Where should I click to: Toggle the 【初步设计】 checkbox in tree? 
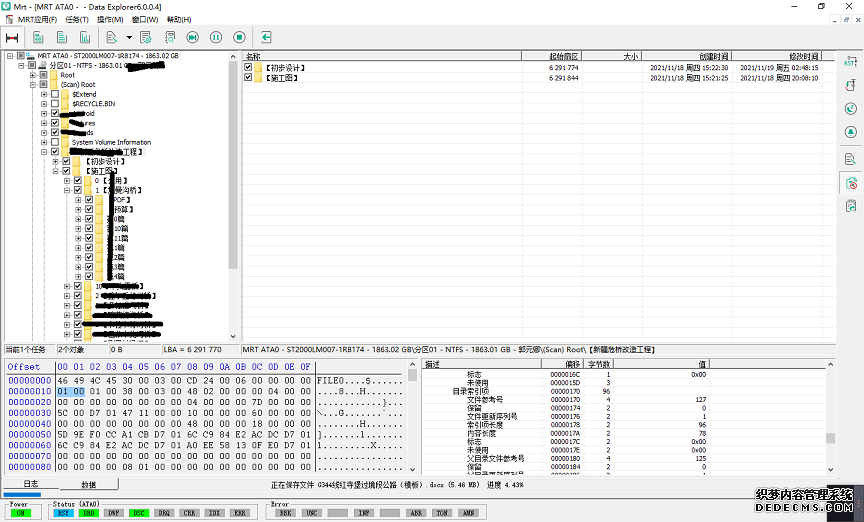[67, 162]
